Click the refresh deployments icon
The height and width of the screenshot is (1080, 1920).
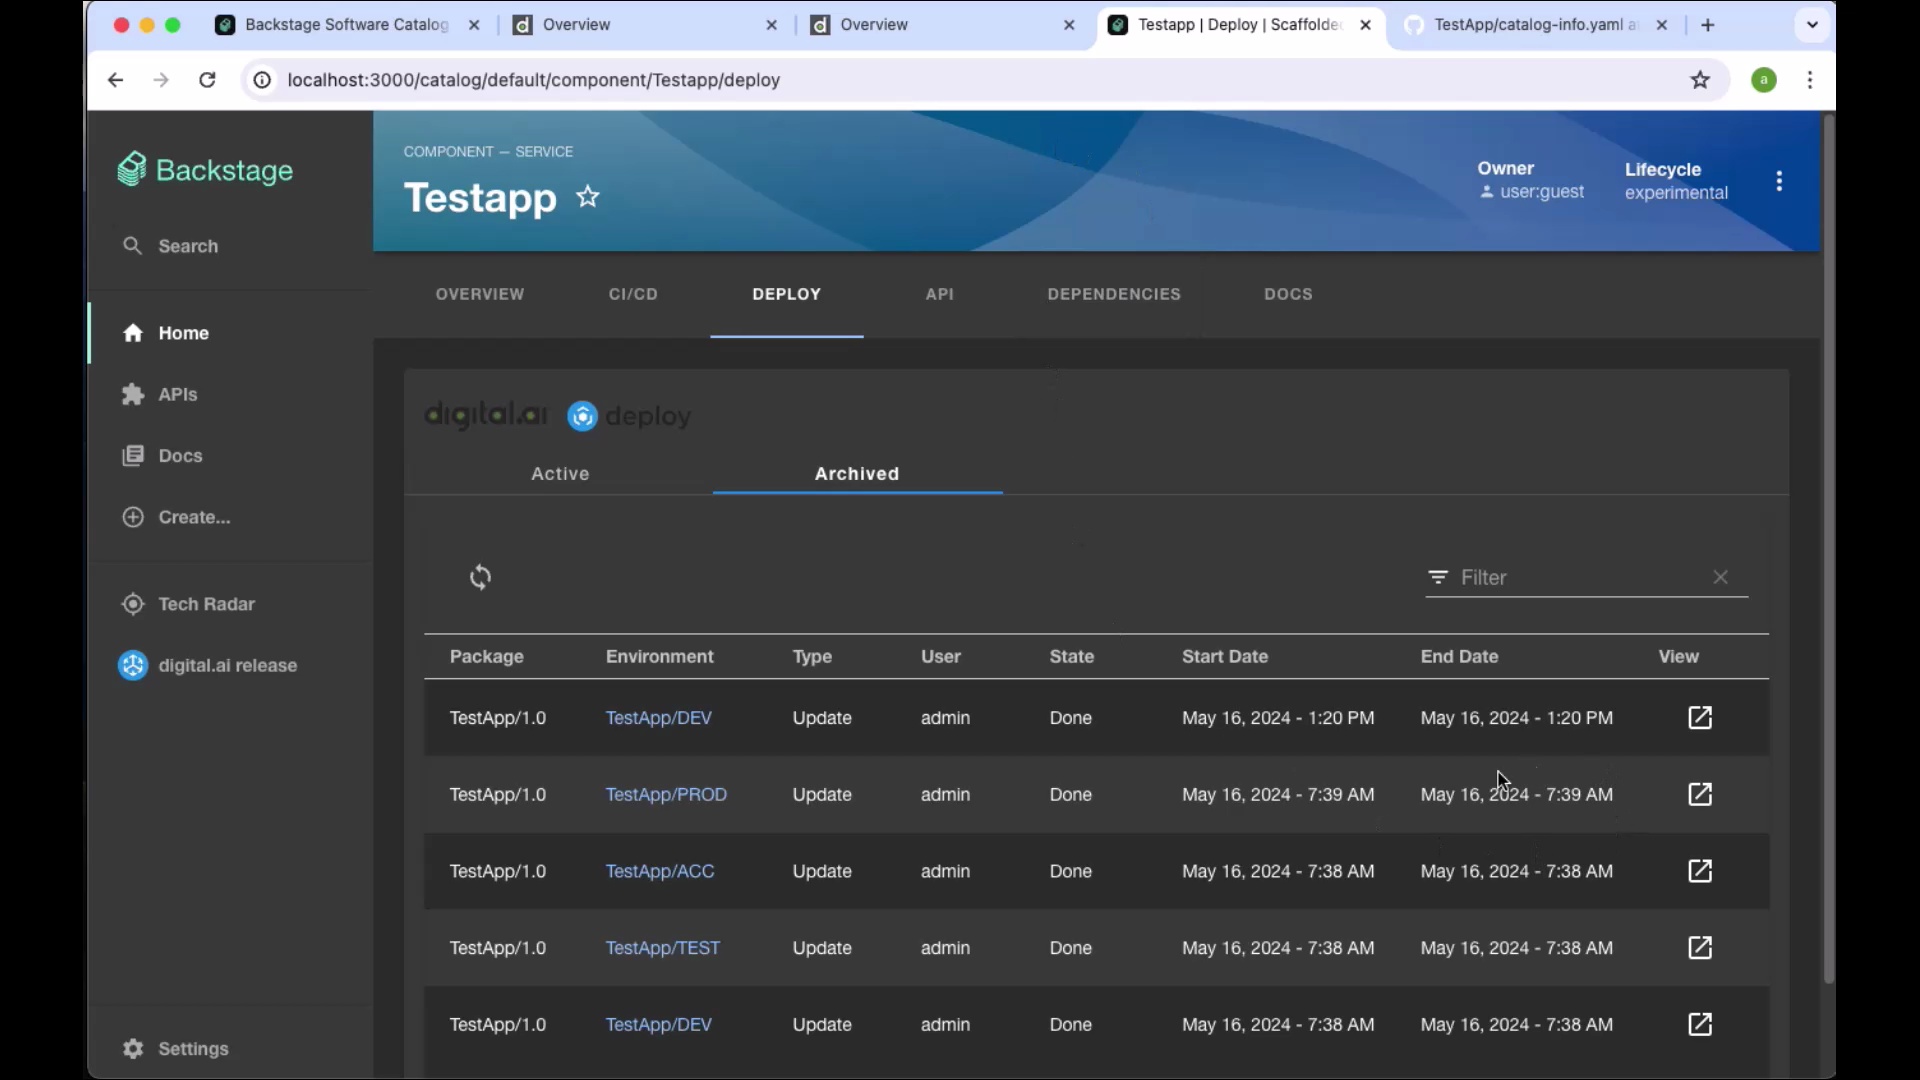click(480, 577)
